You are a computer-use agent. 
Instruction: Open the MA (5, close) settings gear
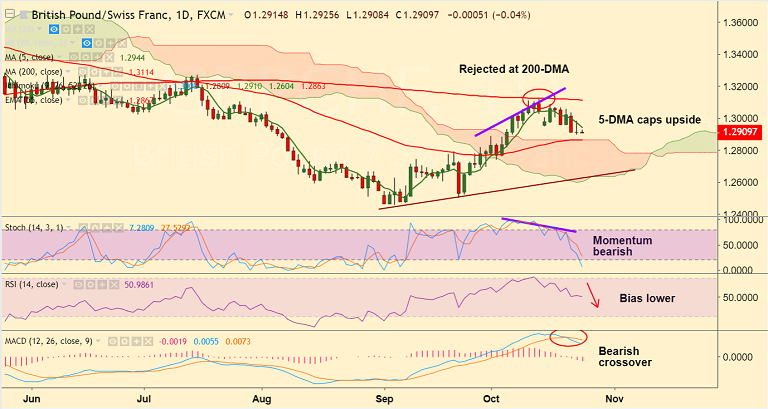coord(86,57)
